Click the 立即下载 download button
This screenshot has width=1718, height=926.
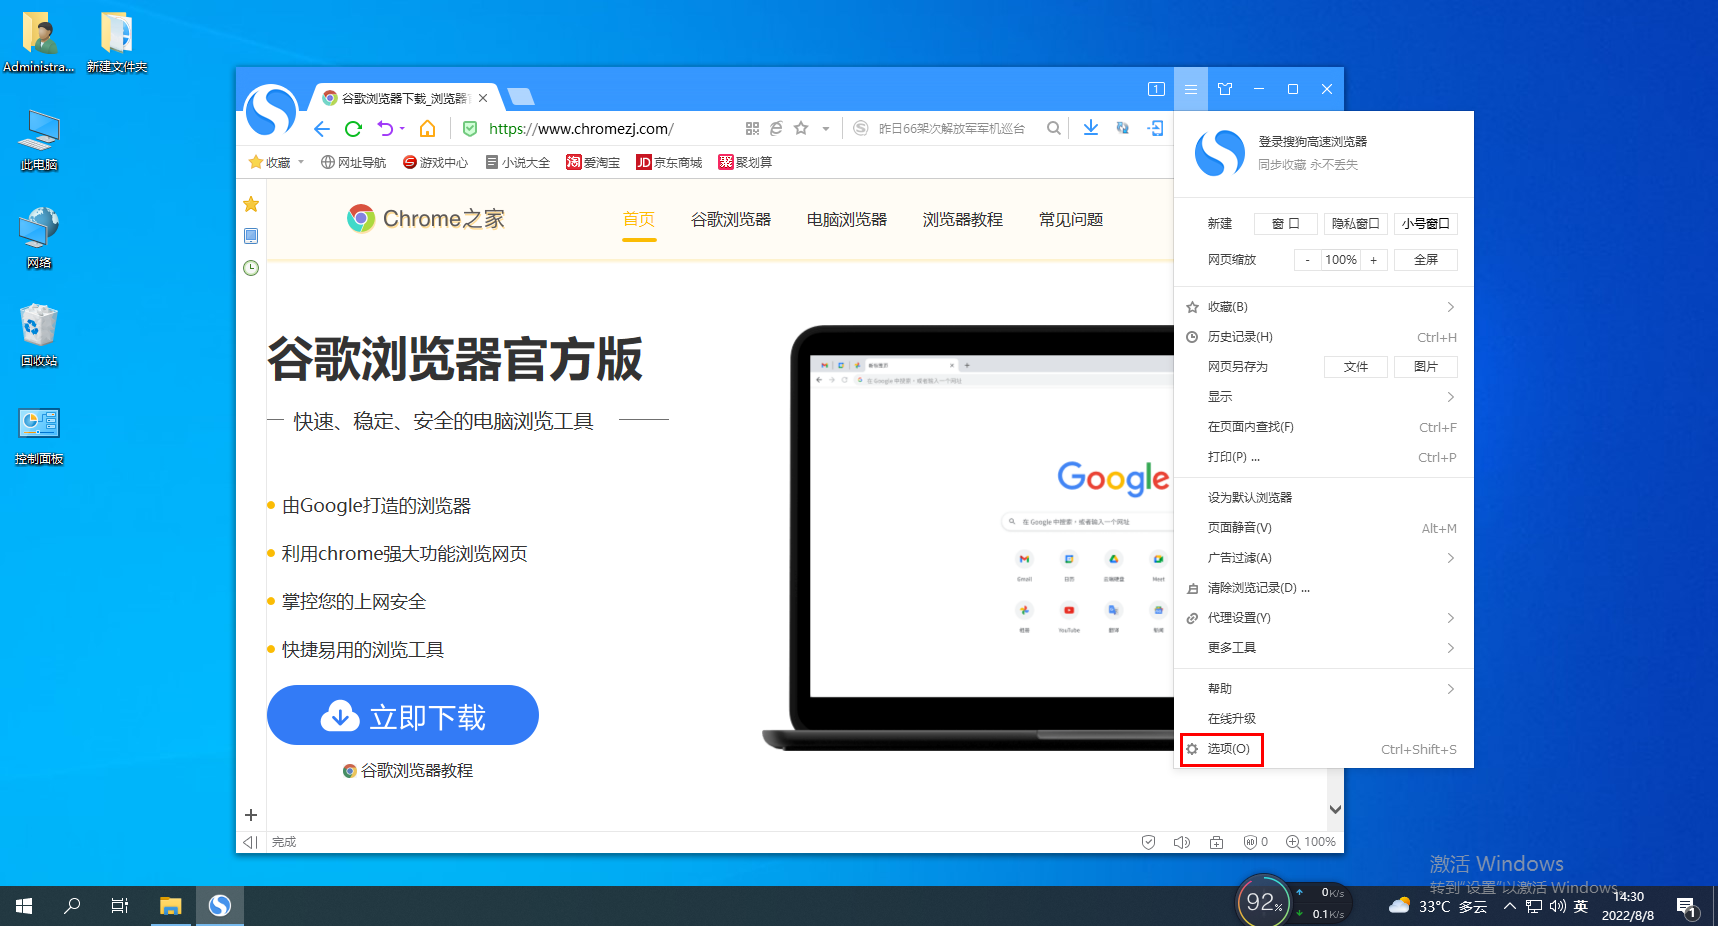[x=402, y=715]
